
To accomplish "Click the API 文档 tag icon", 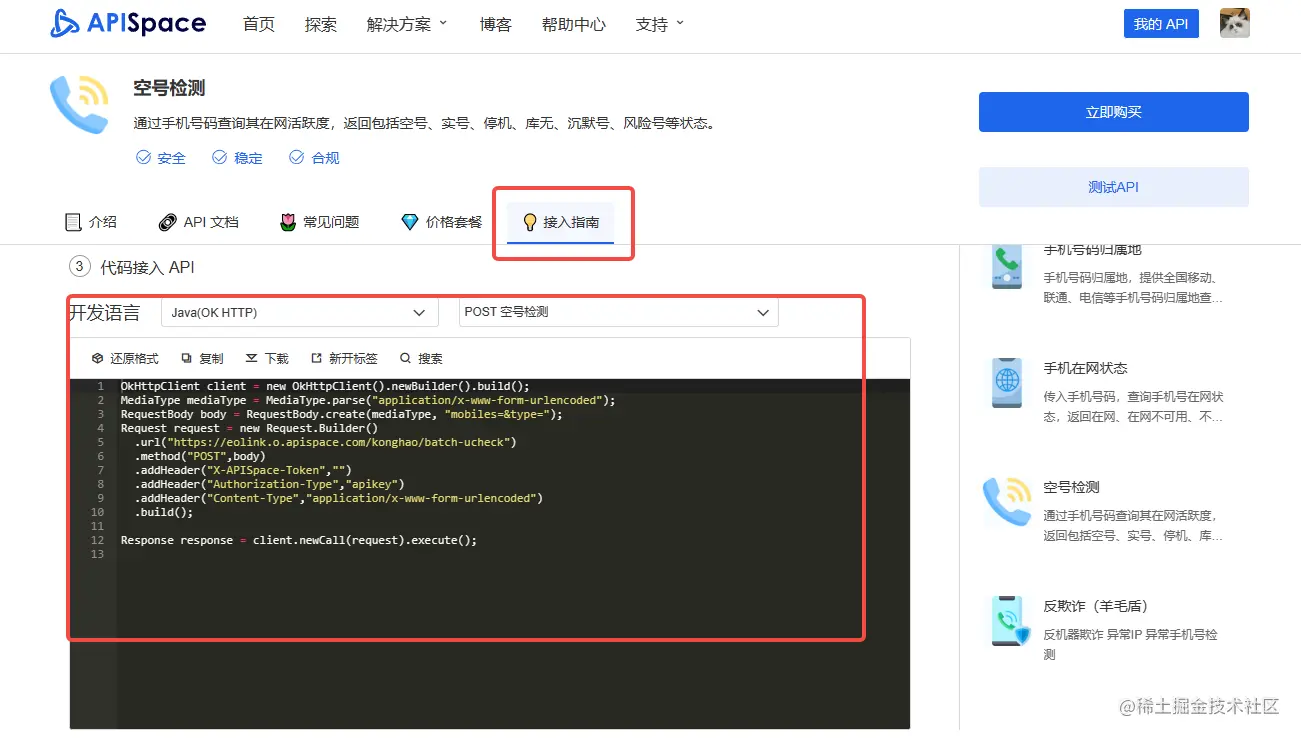I will pyautogui.click(x=168, y=222).
